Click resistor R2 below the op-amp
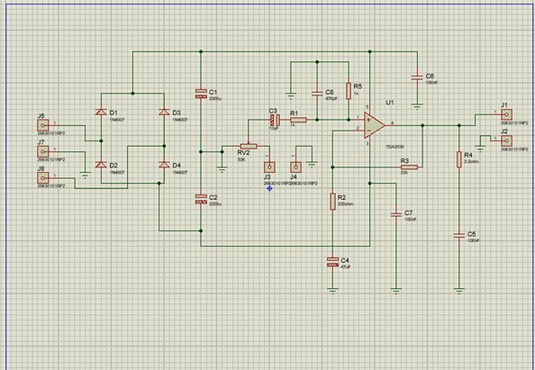The height and width of the screenshot is (370, 535). tap(333, 201)
